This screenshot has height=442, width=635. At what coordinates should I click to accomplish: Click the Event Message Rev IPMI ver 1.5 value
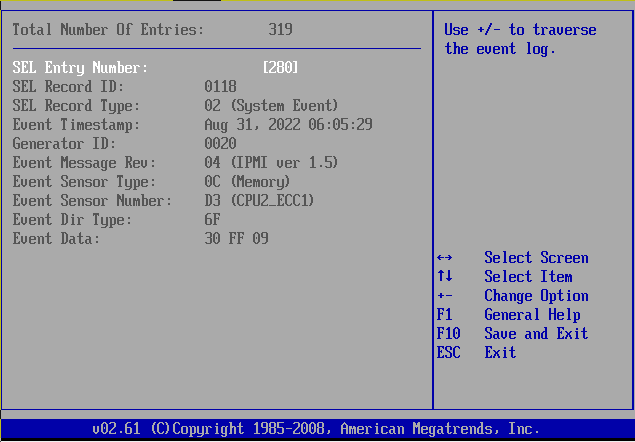(271, 163)
